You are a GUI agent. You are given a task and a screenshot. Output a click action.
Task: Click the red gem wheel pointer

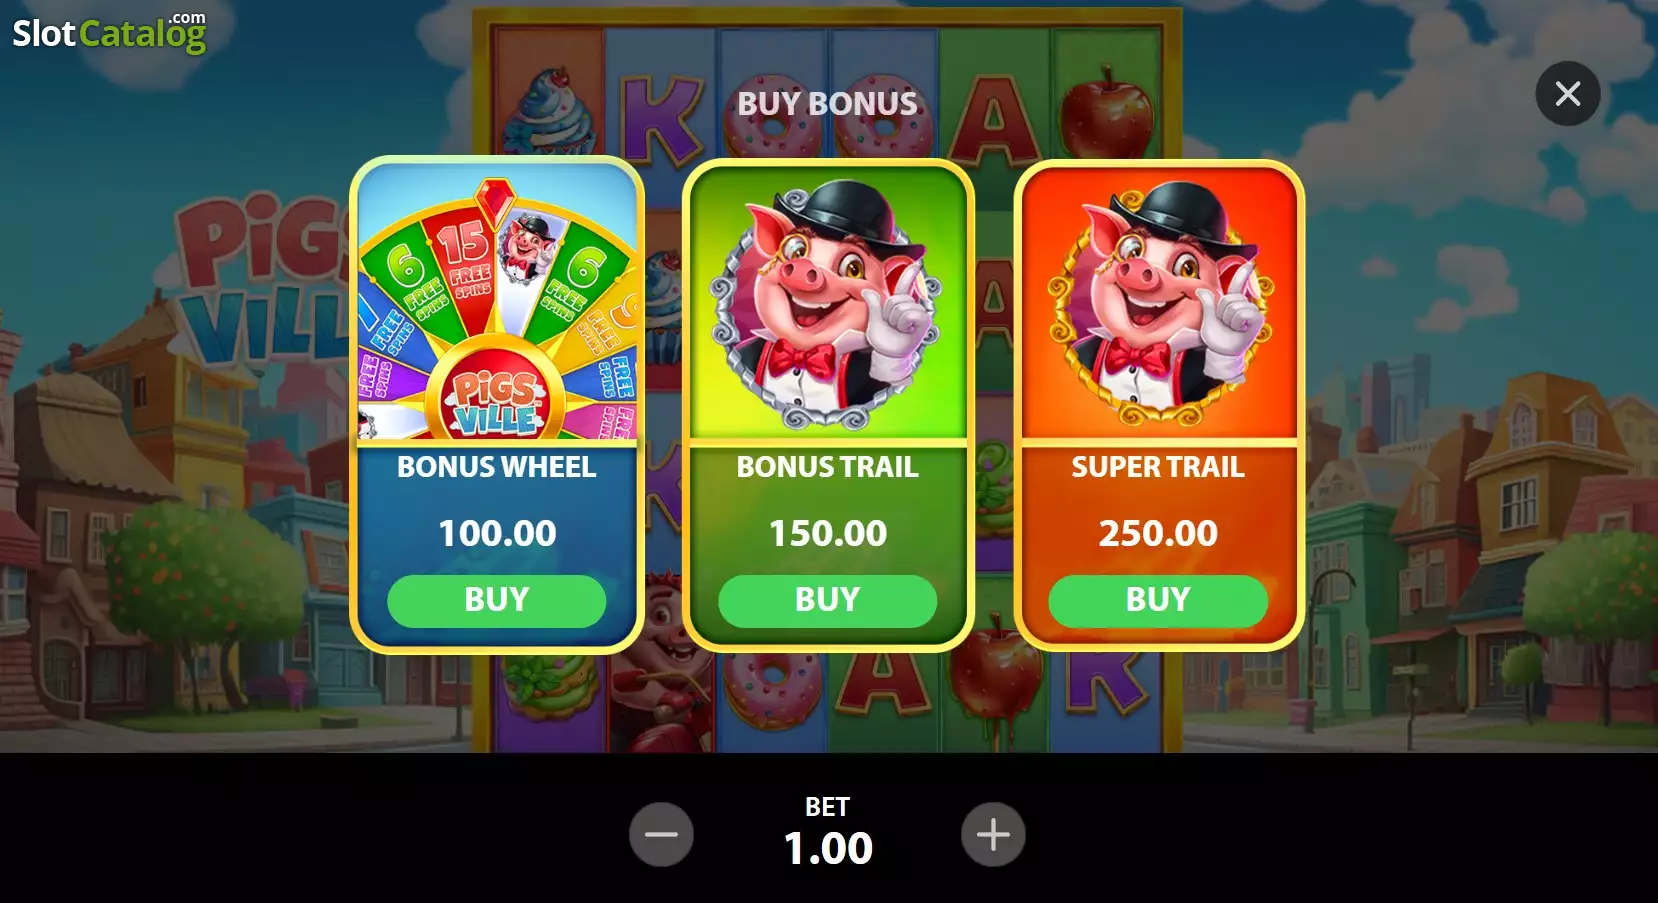494,202
